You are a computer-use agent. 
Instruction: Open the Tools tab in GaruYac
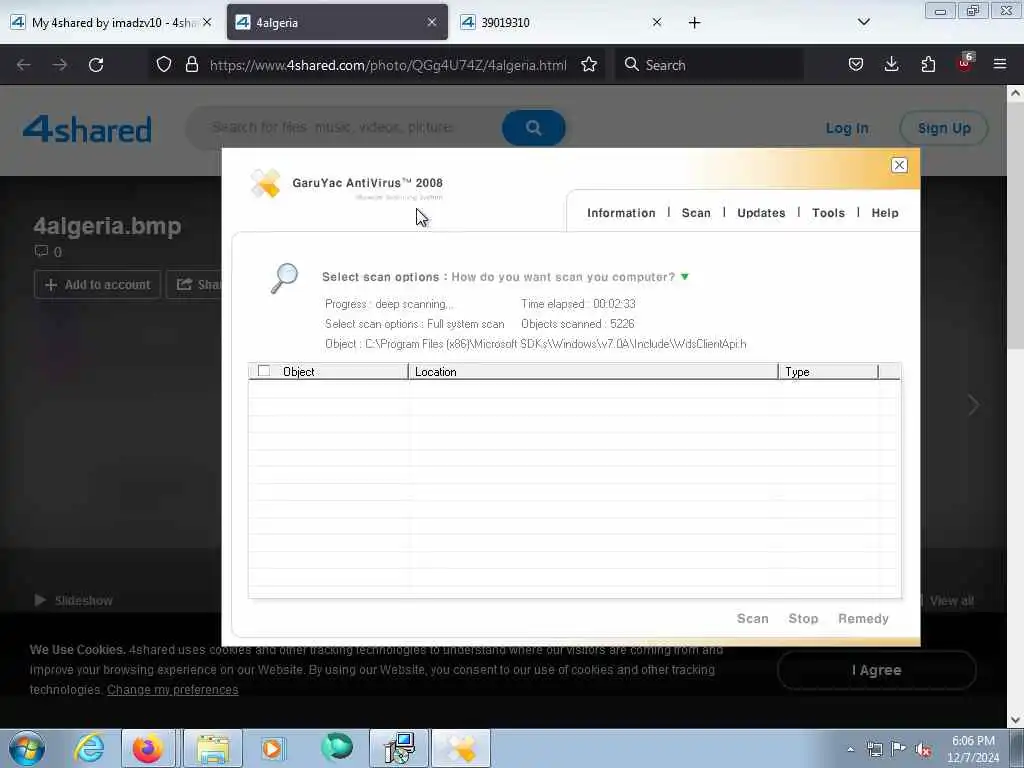pos(828,213)
